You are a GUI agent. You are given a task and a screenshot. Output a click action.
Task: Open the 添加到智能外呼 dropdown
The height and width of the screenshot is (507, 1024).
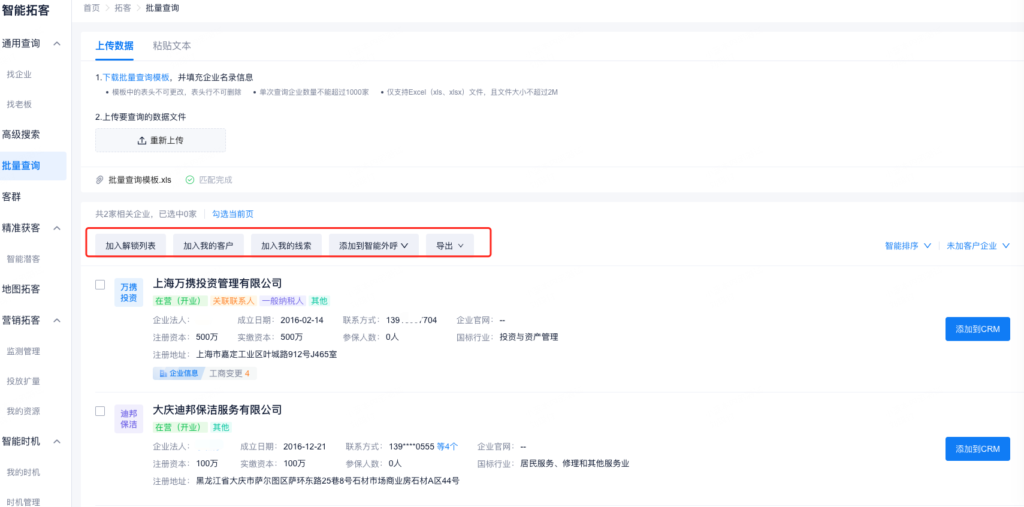coord(373,245)
